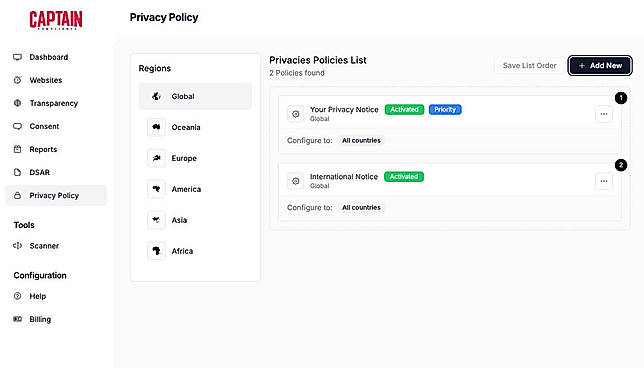Click the Oceania region map icon
The image size is (644, 368).
(156, 127)
